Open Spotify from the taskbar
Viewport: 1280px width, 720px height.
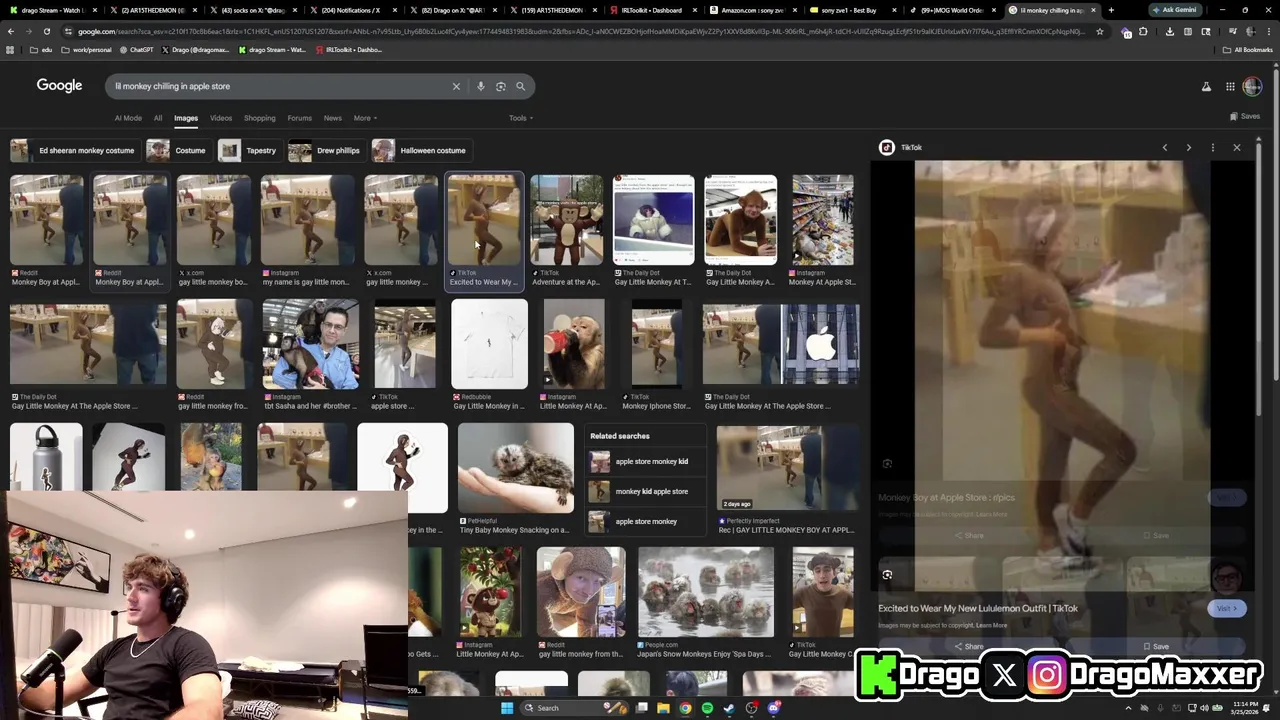(x=707, y=708)
